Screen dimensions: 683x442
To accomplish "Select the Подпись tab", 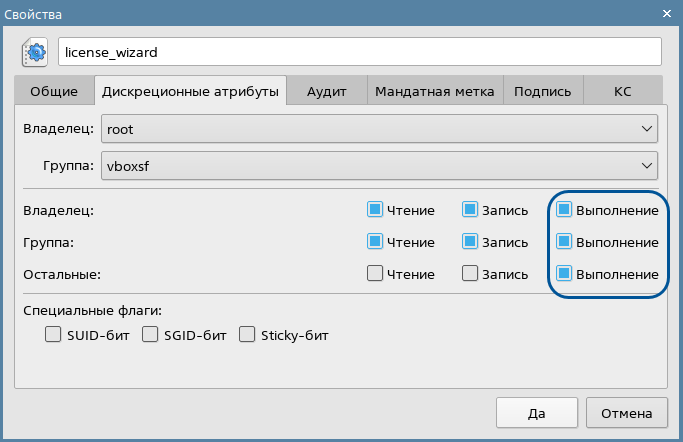I will tap(542, 92).
